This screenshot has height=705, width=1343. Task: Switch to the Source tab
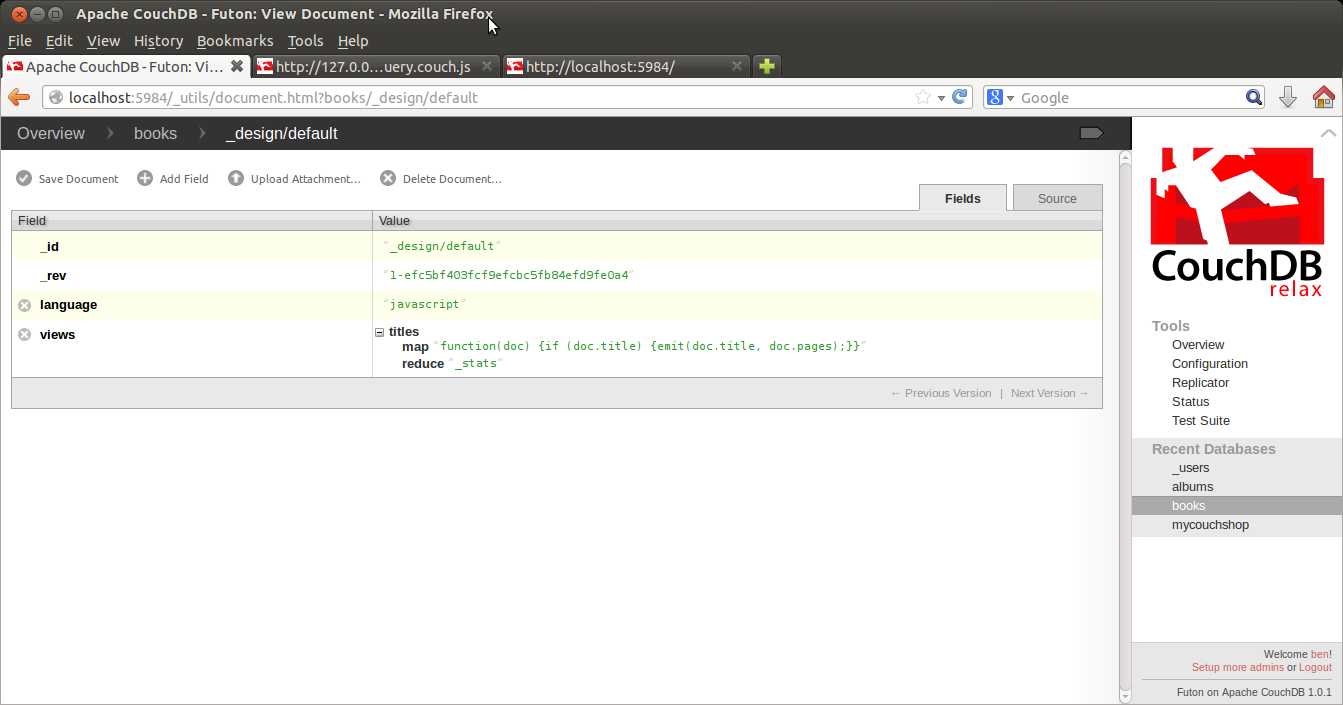point(1057,198)
